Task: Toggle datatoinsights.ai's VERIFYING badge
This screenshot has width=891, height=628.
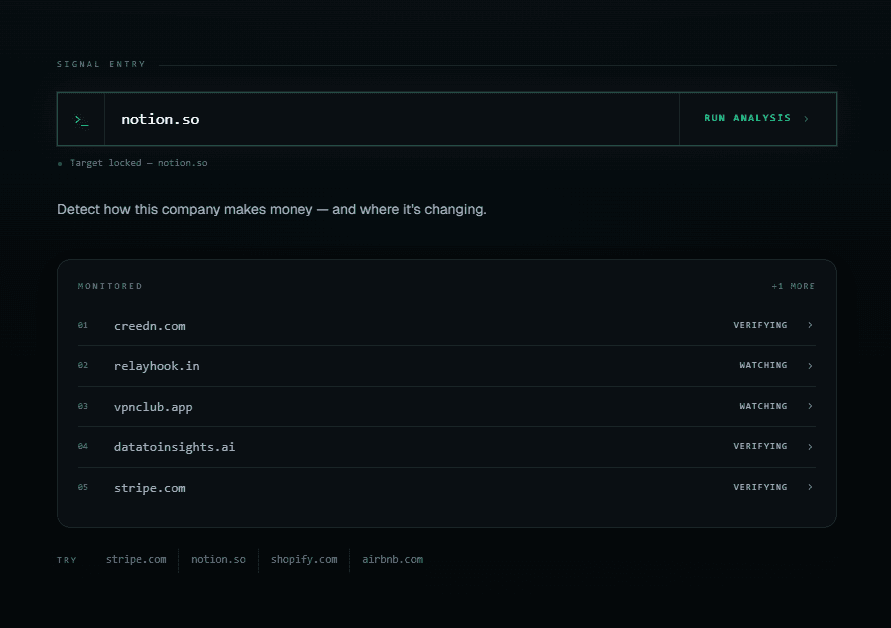Action: coord(761,446)
